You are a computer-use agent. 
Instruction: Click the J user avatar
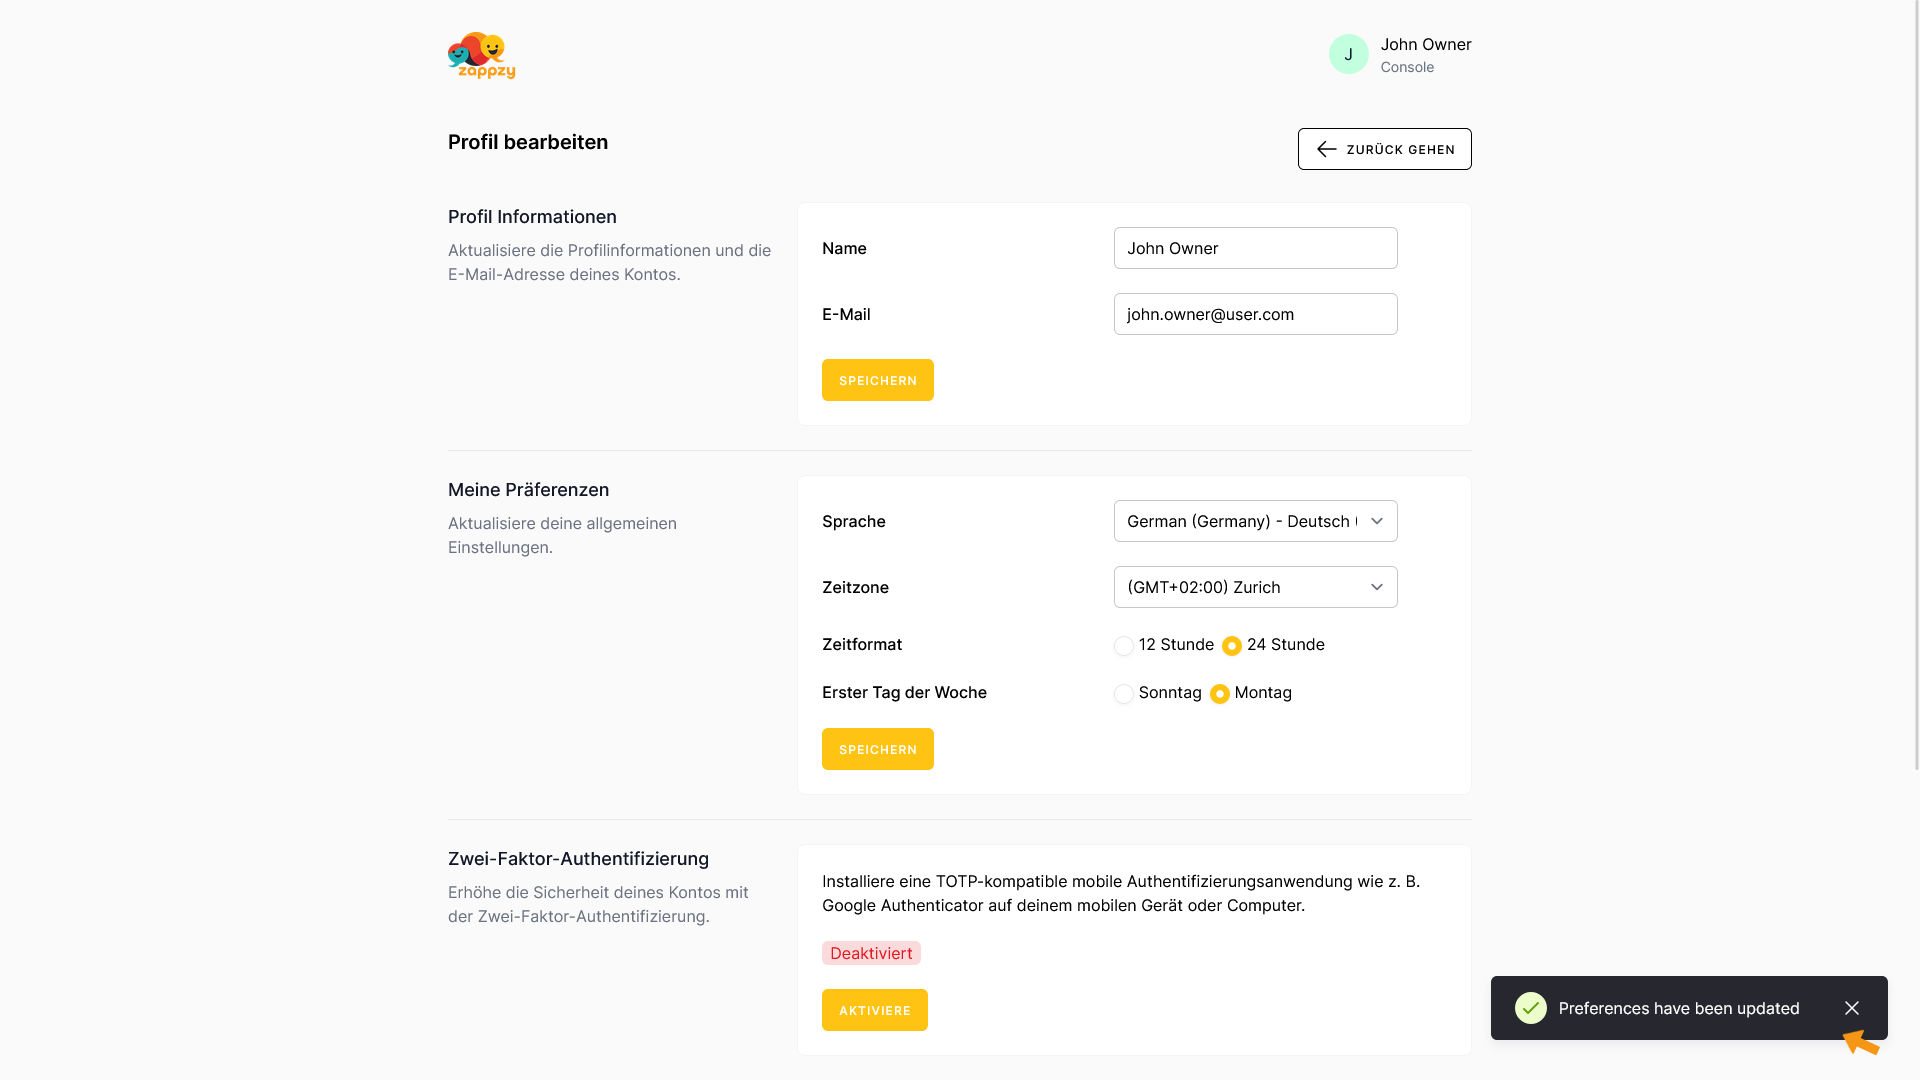coord(1348,54)
